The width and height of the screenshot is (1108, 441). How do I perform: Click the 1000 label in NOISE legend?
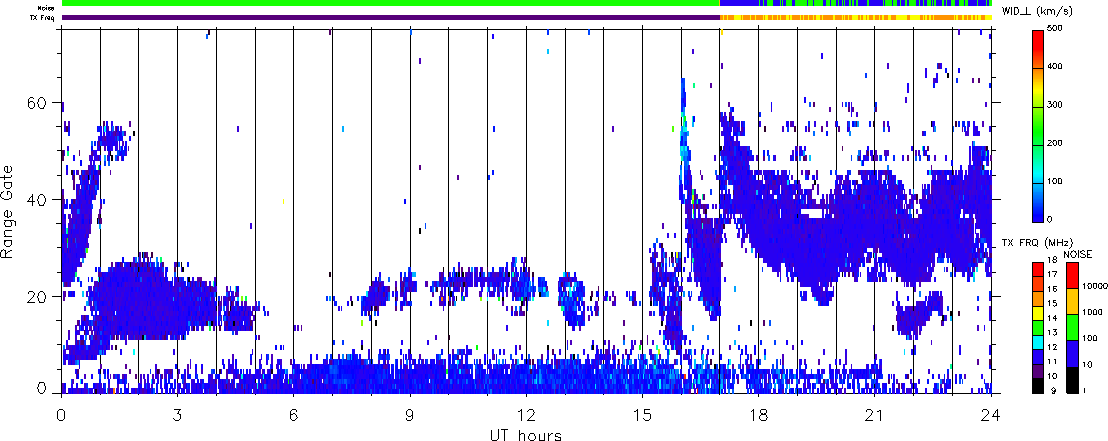1092,312
